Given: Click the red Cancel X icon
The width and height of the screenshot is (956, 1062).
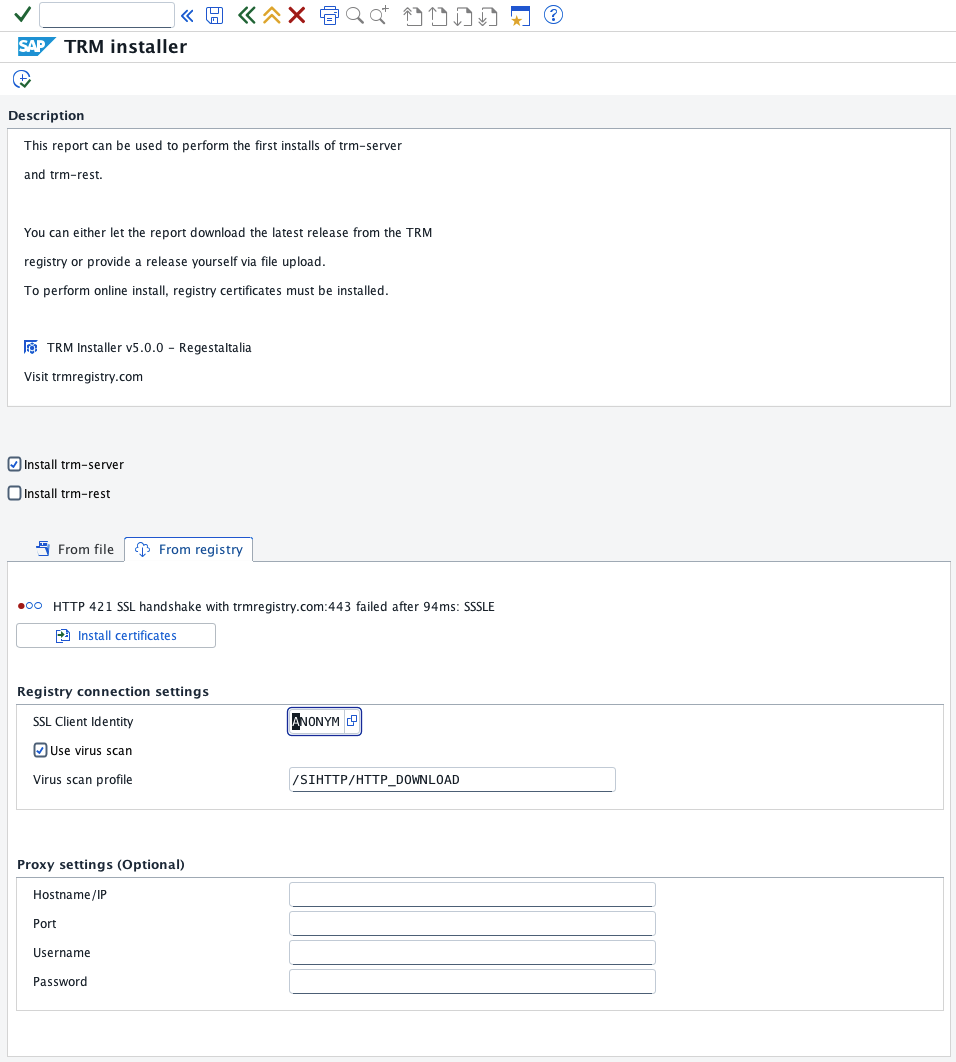Looking at the screenshot, I should pos(297,15).
